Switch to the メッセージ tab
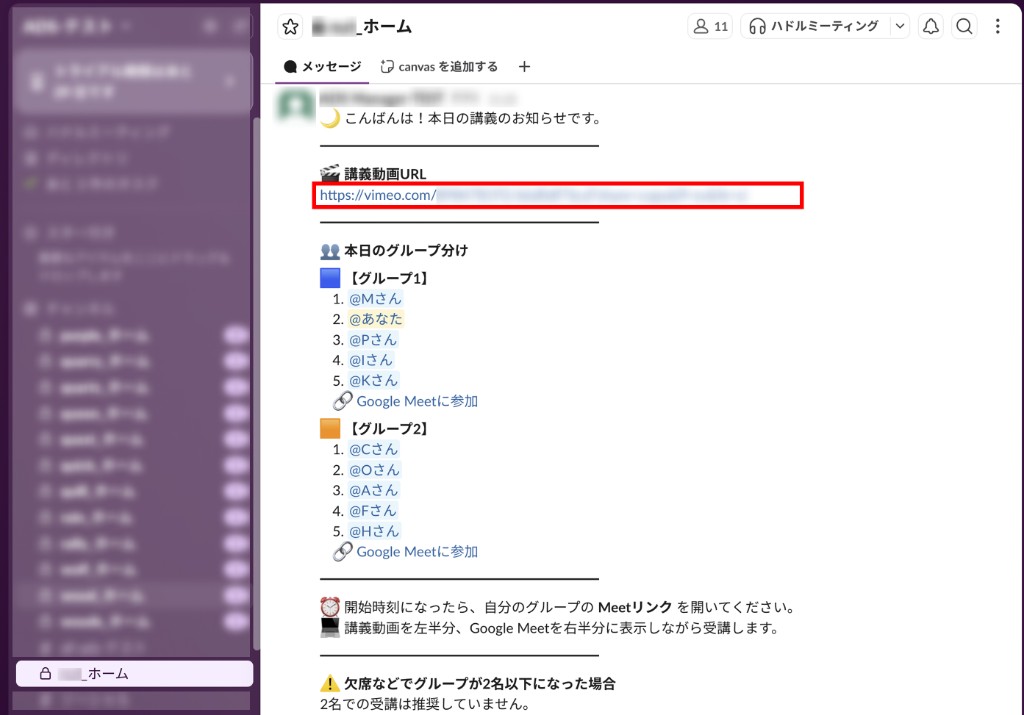Viewport: 1024px width, 715px height. point(322,66)
